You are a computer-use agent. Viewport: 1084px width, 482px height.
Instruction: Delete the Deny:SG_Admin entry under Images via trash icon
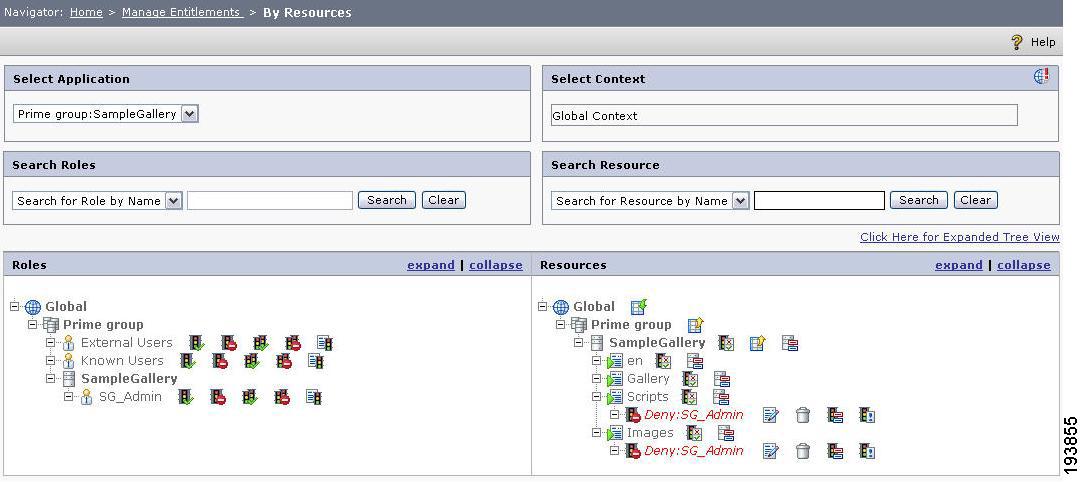(802, 450)
